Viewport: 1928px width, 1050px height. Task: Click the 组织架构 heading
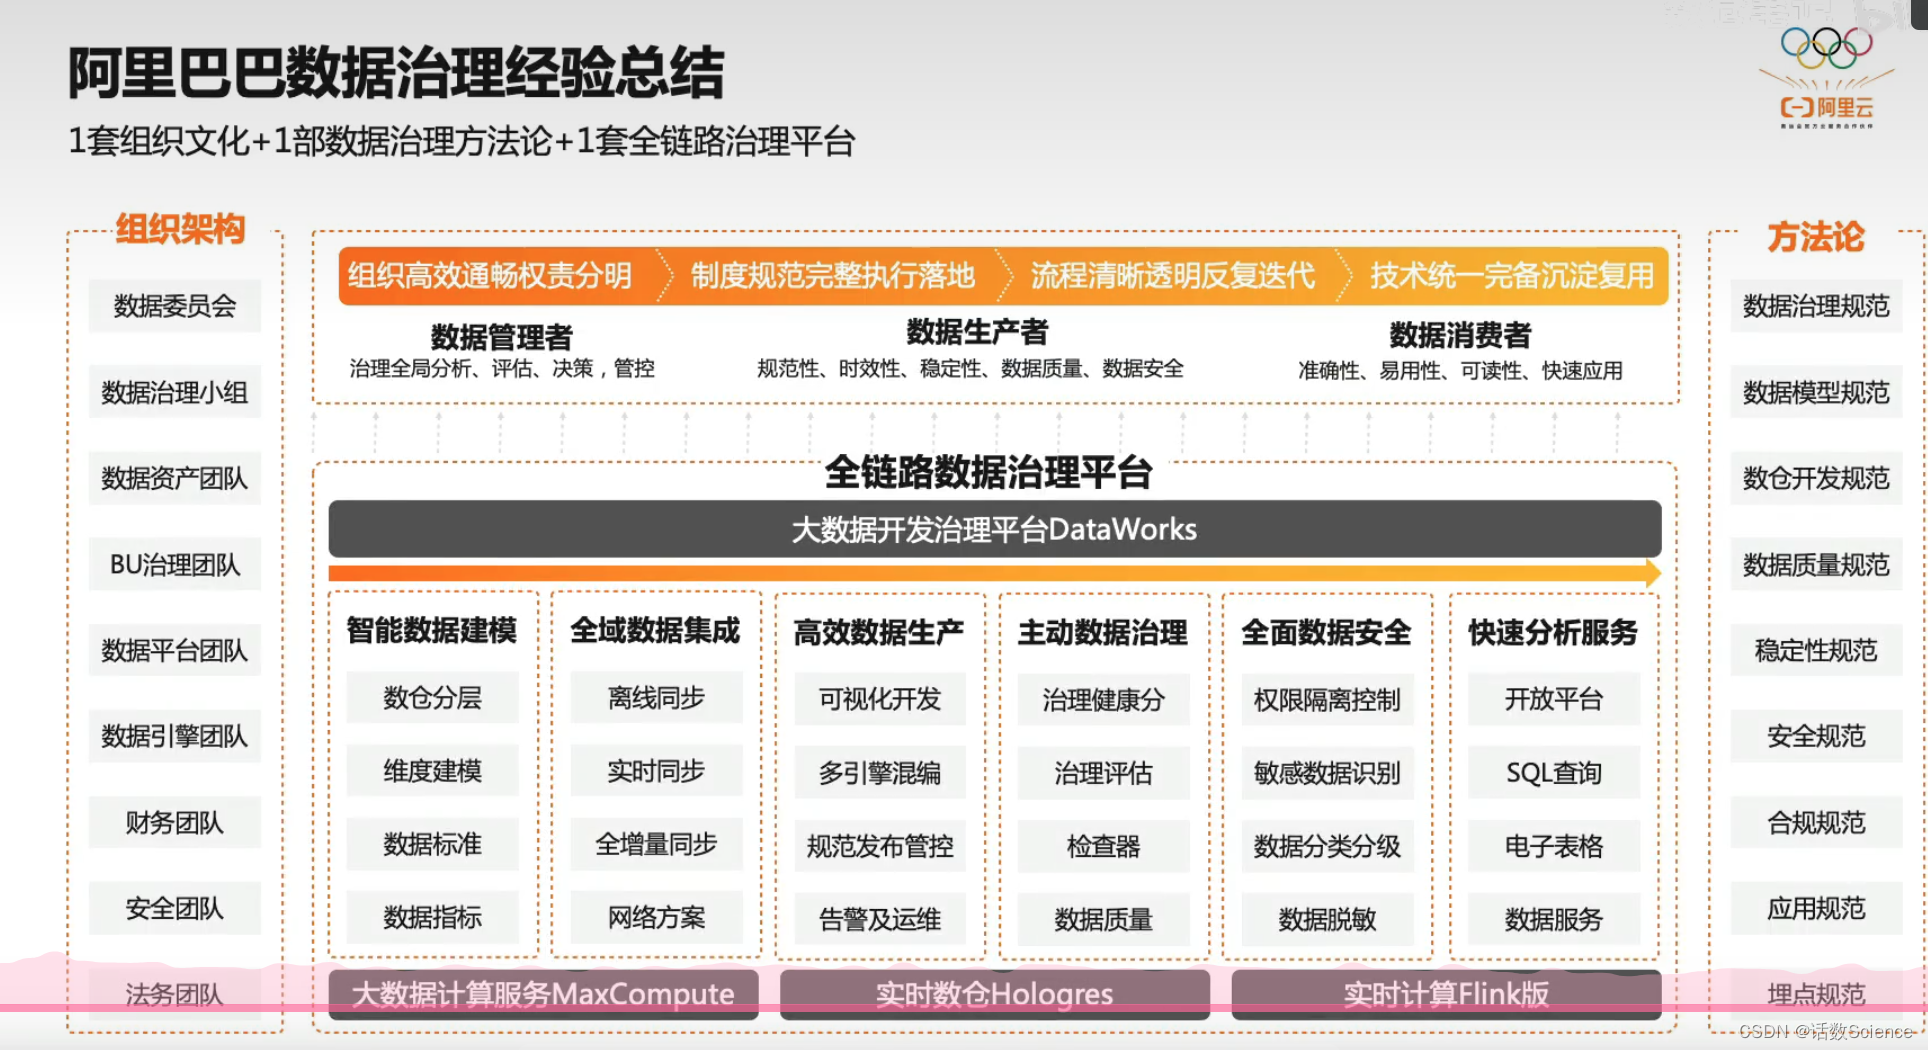click(180, 229)
